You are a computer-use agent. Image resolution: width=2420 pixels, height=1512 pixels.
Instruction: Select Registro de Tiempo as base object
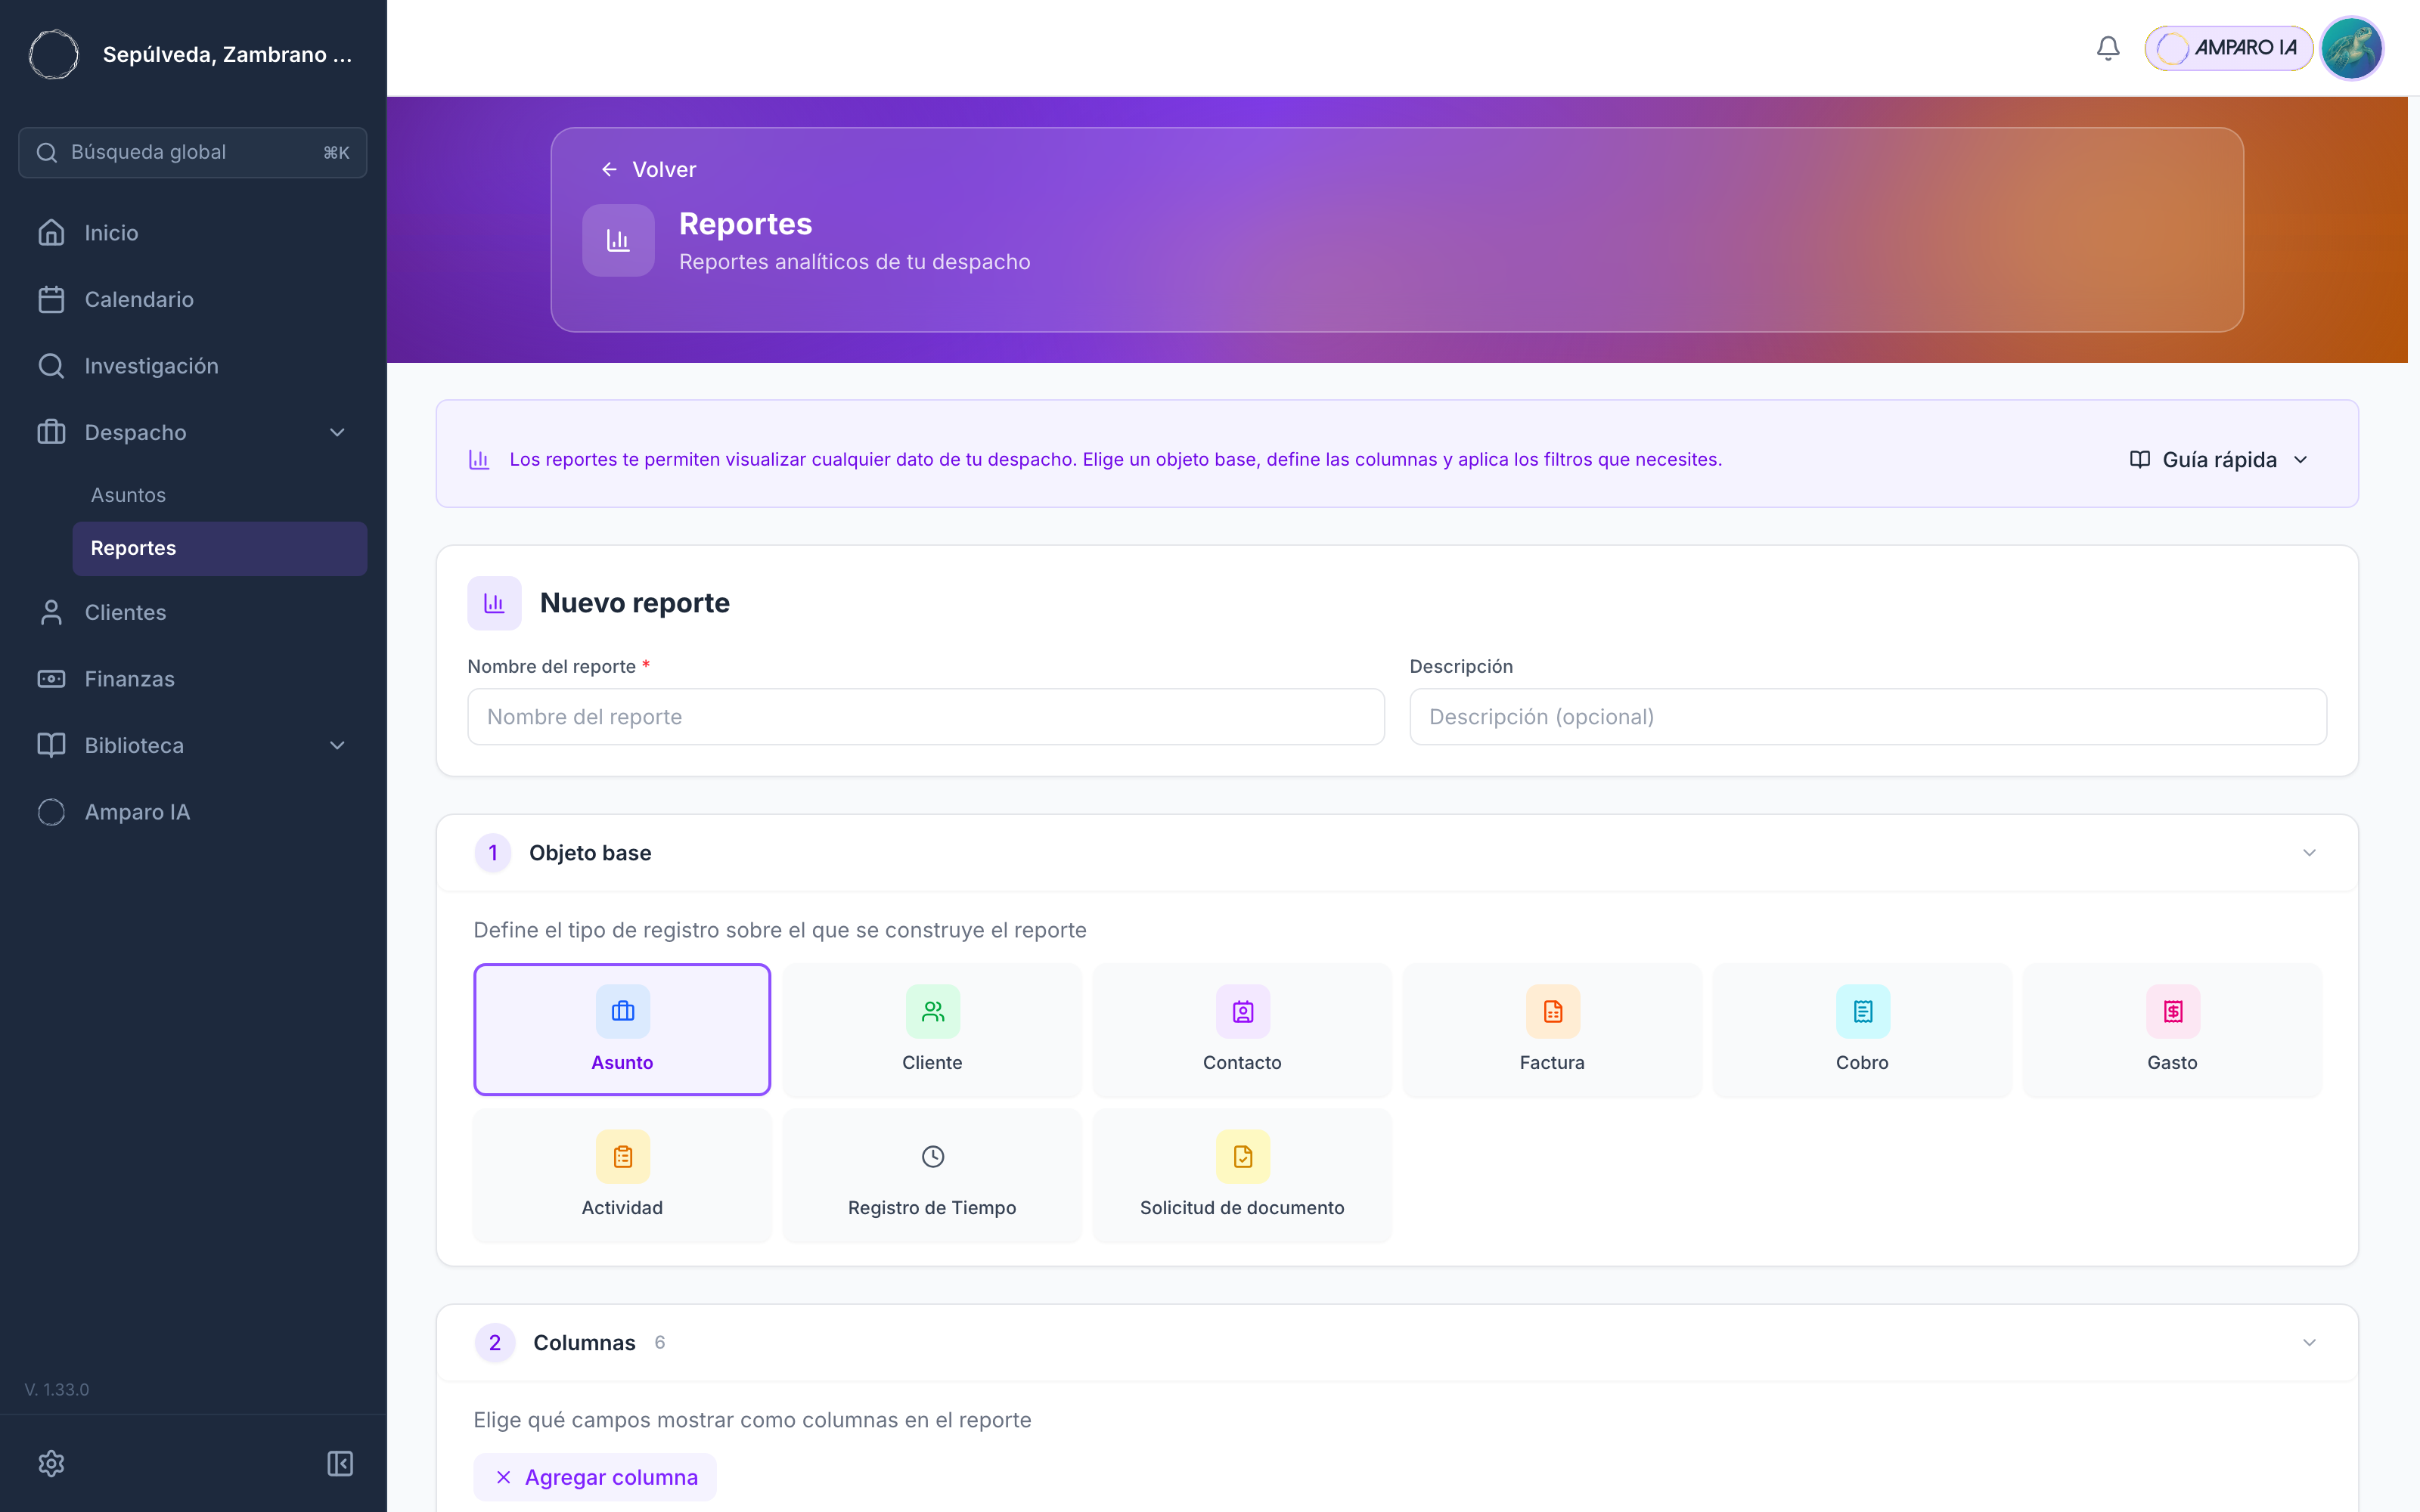tap(932, 1175)
